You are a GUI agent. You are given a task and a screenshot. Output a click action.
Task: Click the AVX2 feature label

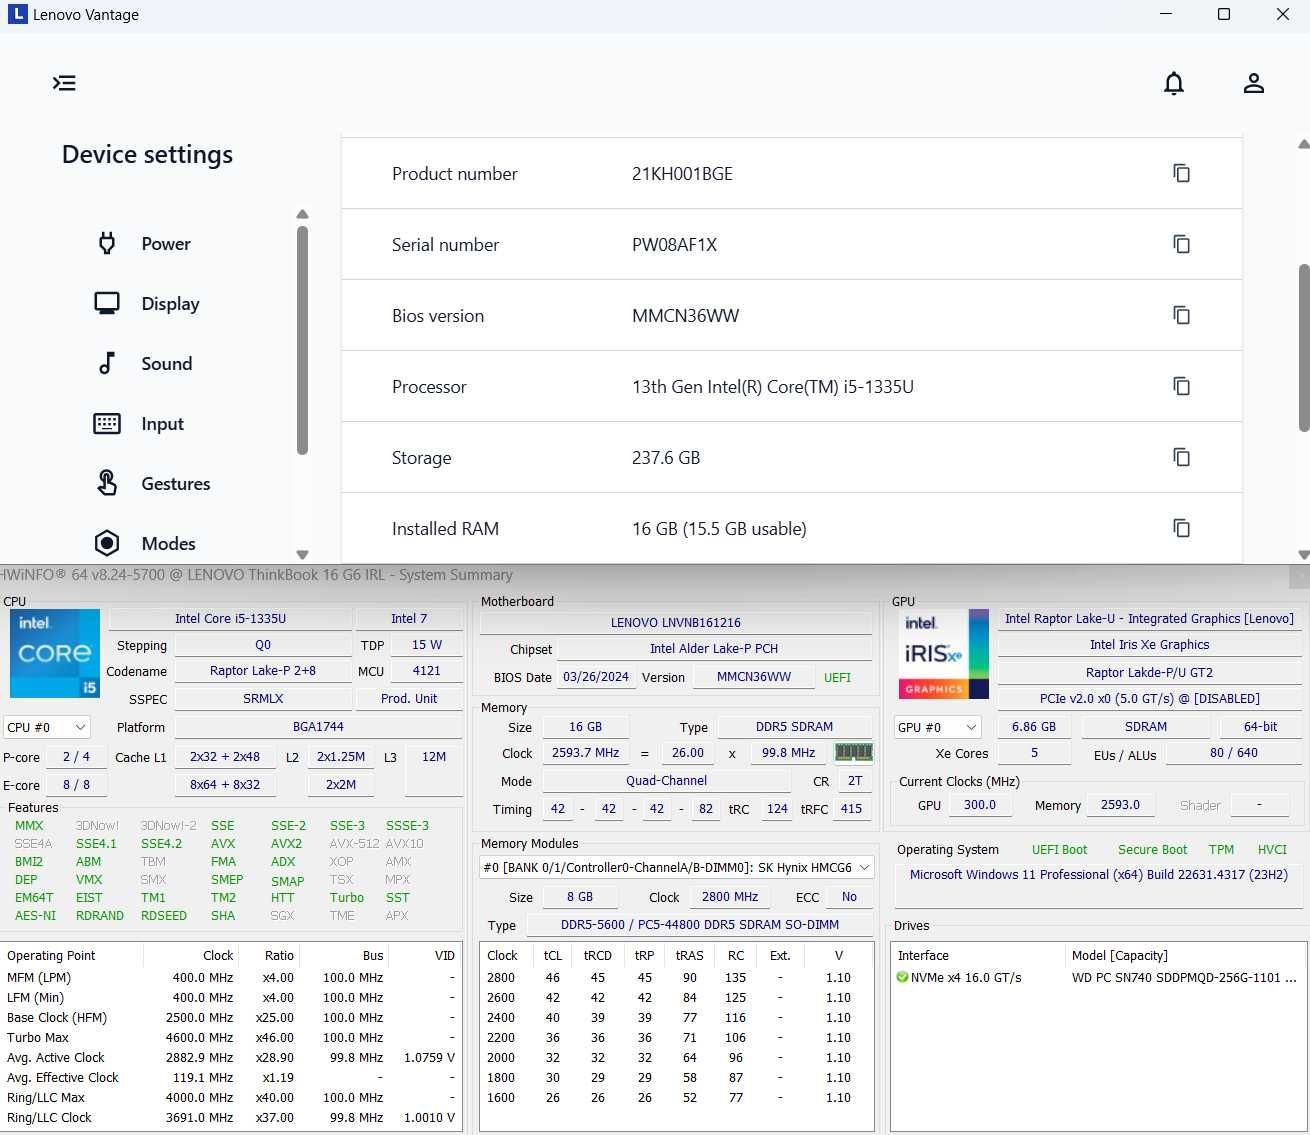coord(286,843)
